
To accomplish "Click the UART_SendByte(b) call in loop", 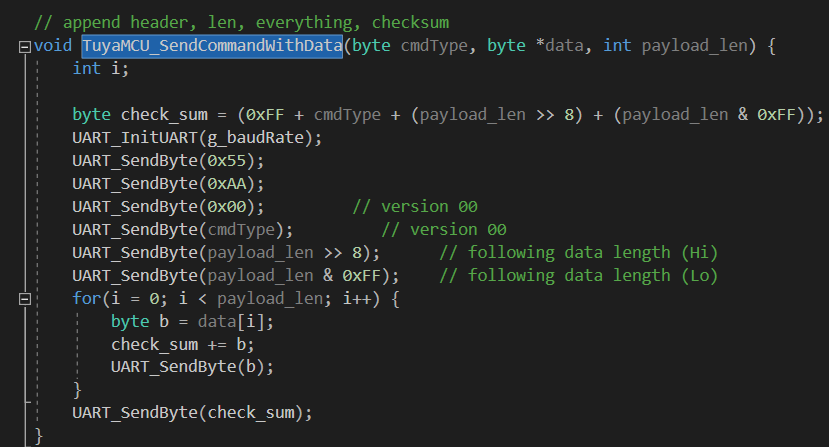I will (192, 367).
